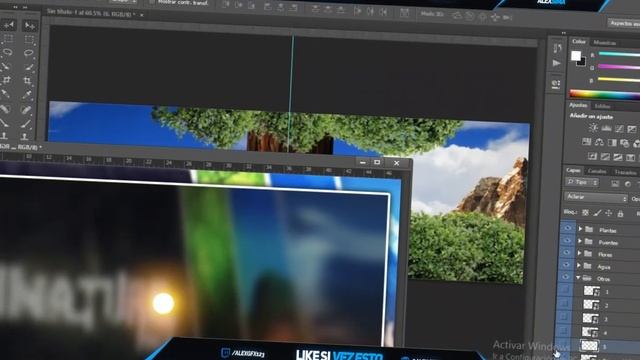Image resolution: width=640 pixels, height=360 pixels.
Task: Select the Lasso tool in the right toolbar column
Action: pos(28,53)
